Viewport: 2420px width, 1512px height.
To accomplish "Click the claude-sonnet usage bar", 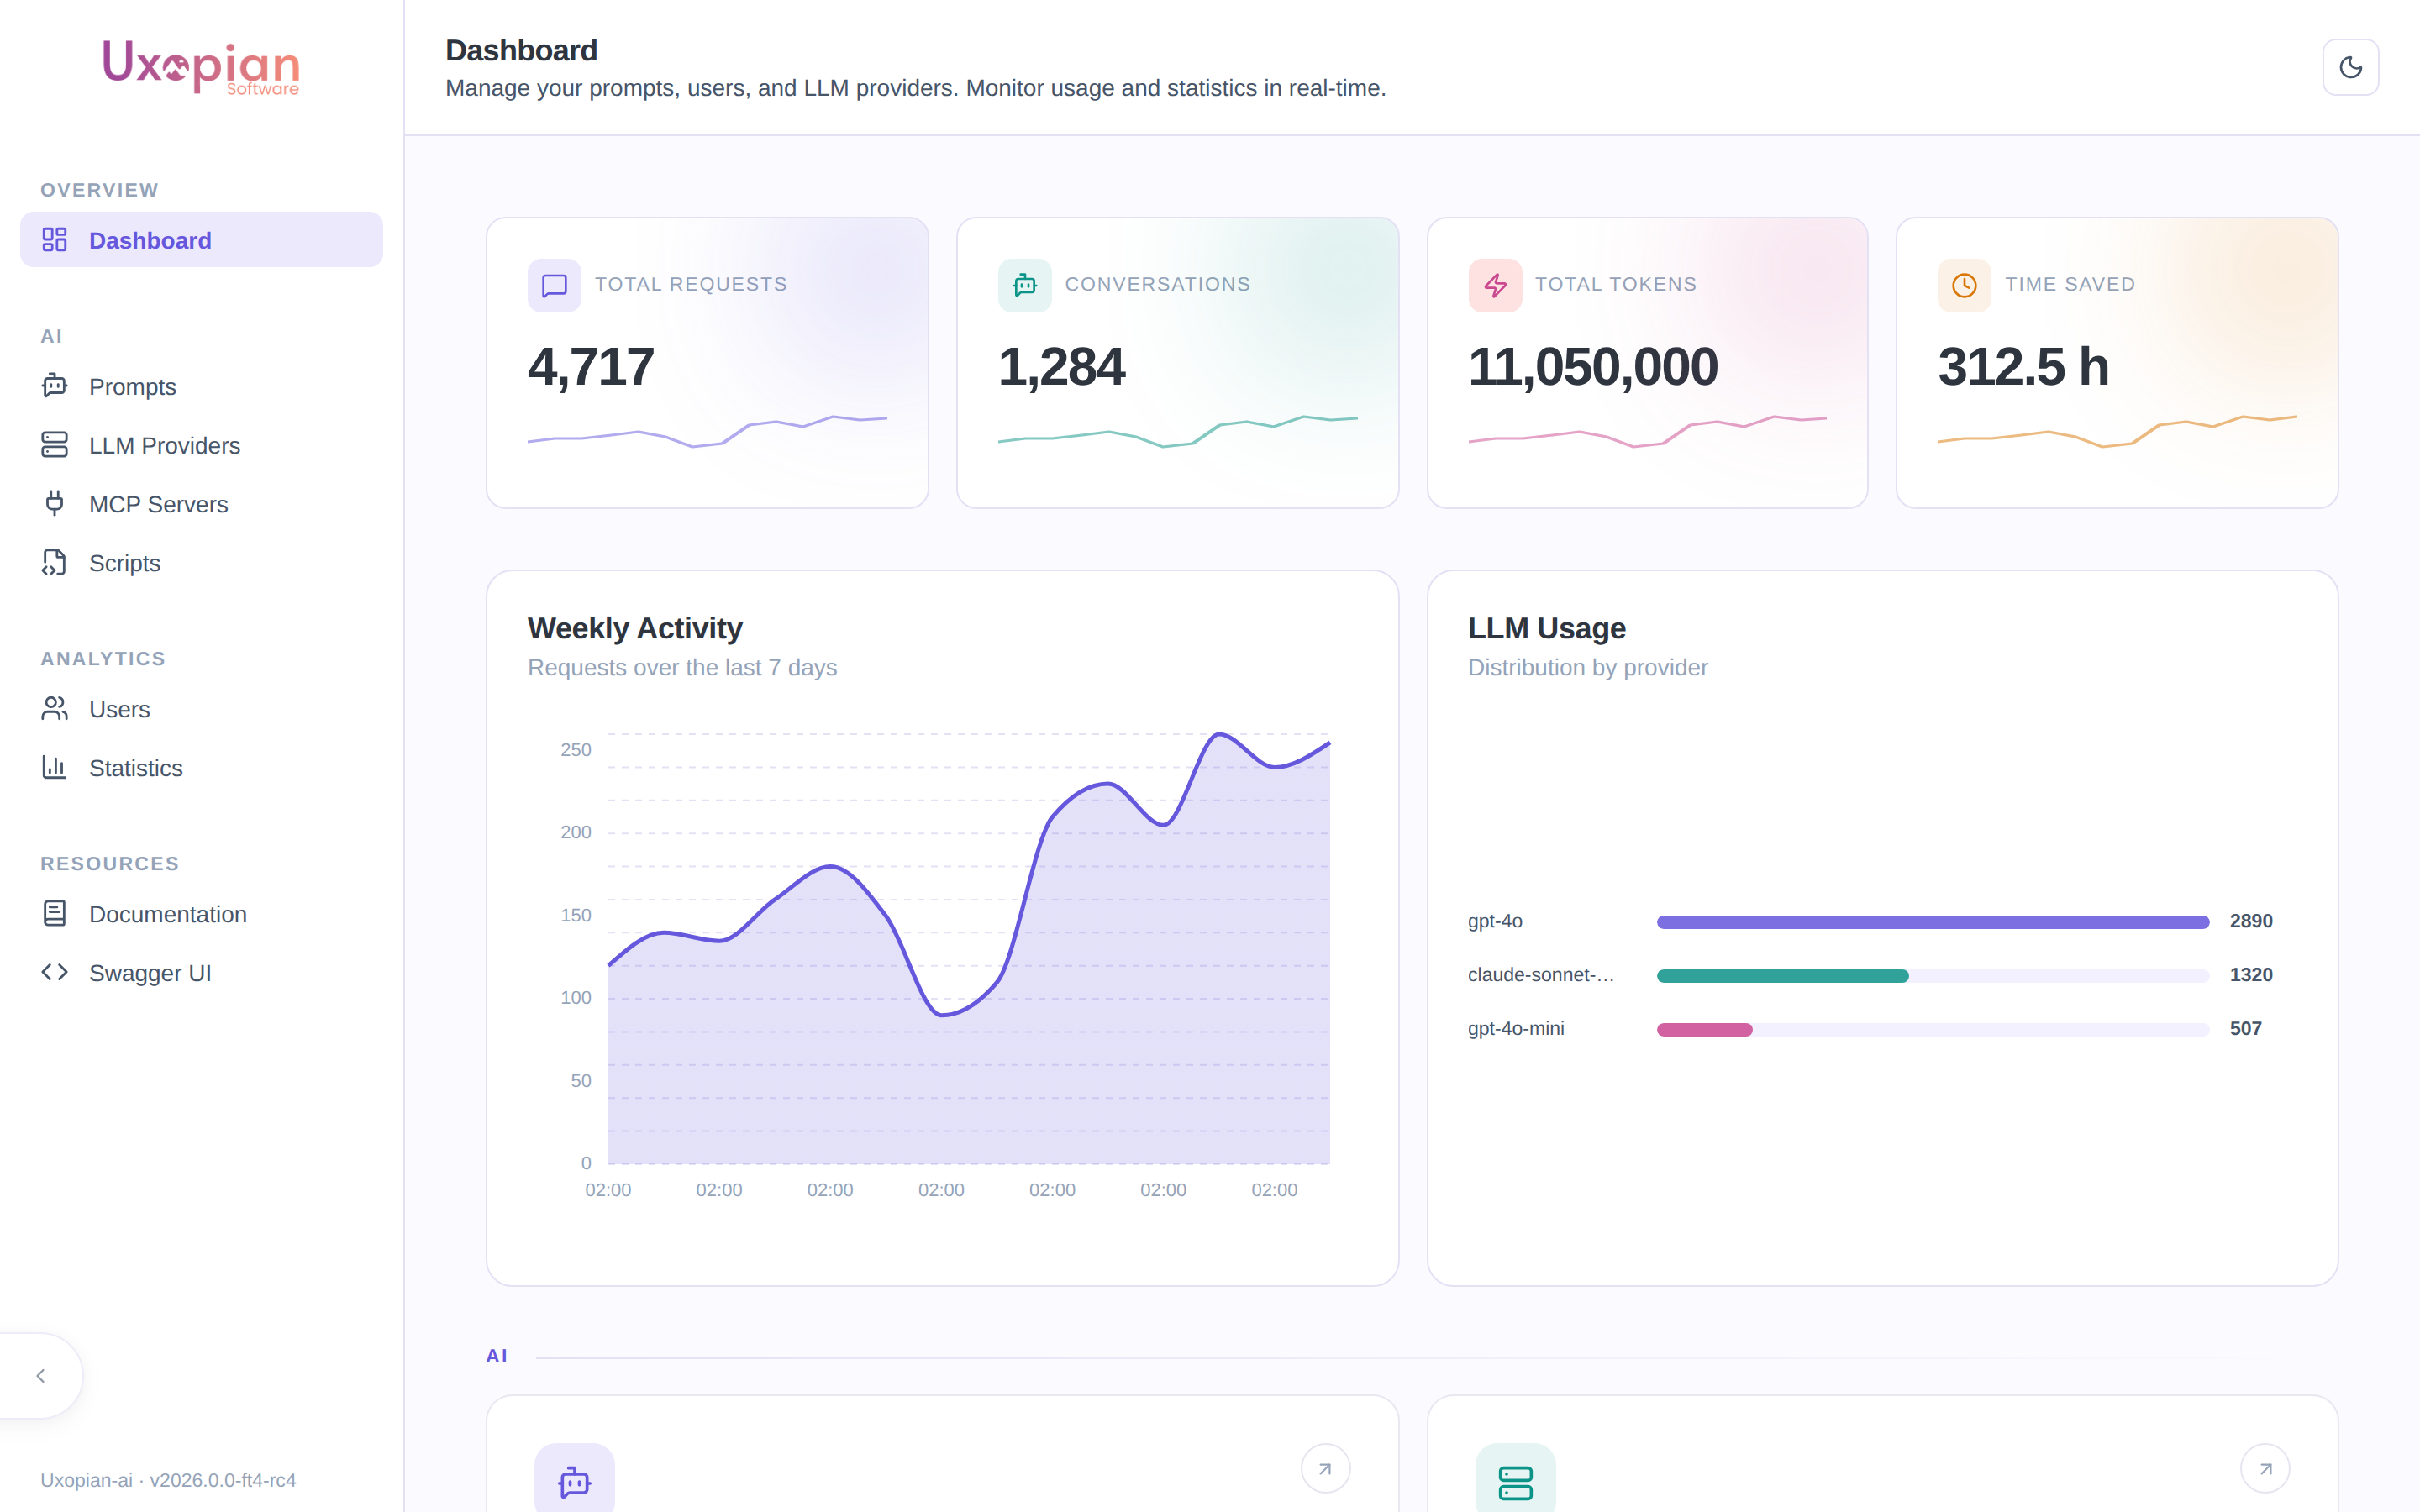I will click(1932, 976).
